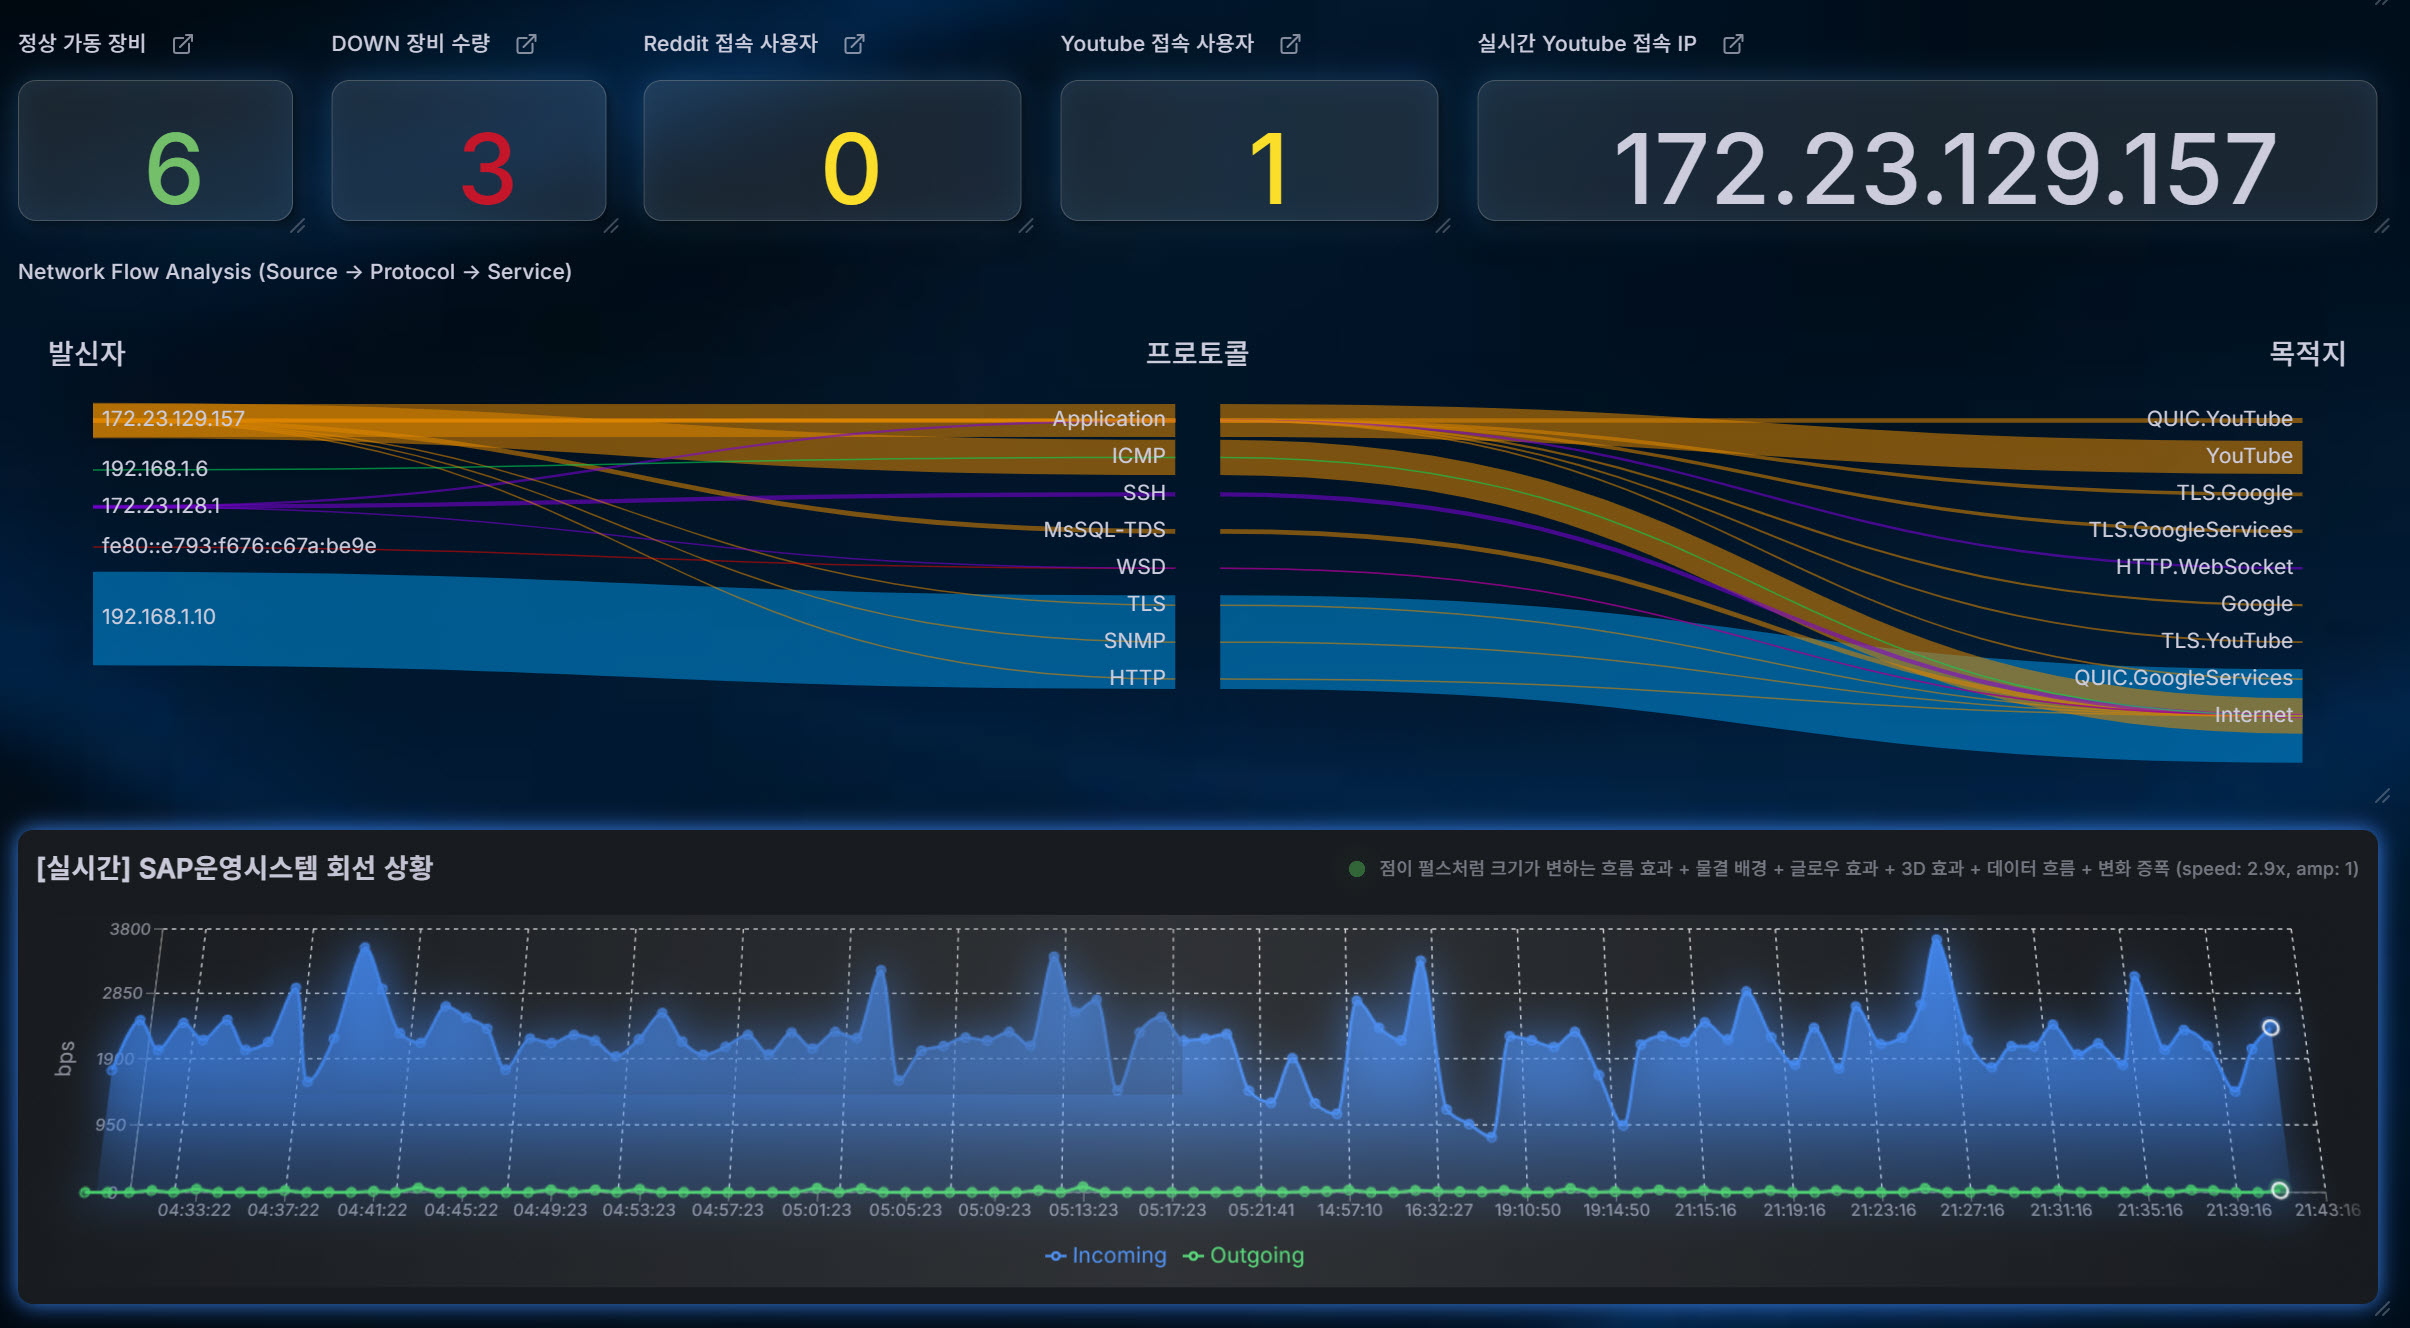This screenshot has height=1328, width=2410.
Task: Select the 192.168.1.10 source node
Action: click(160, 617)
